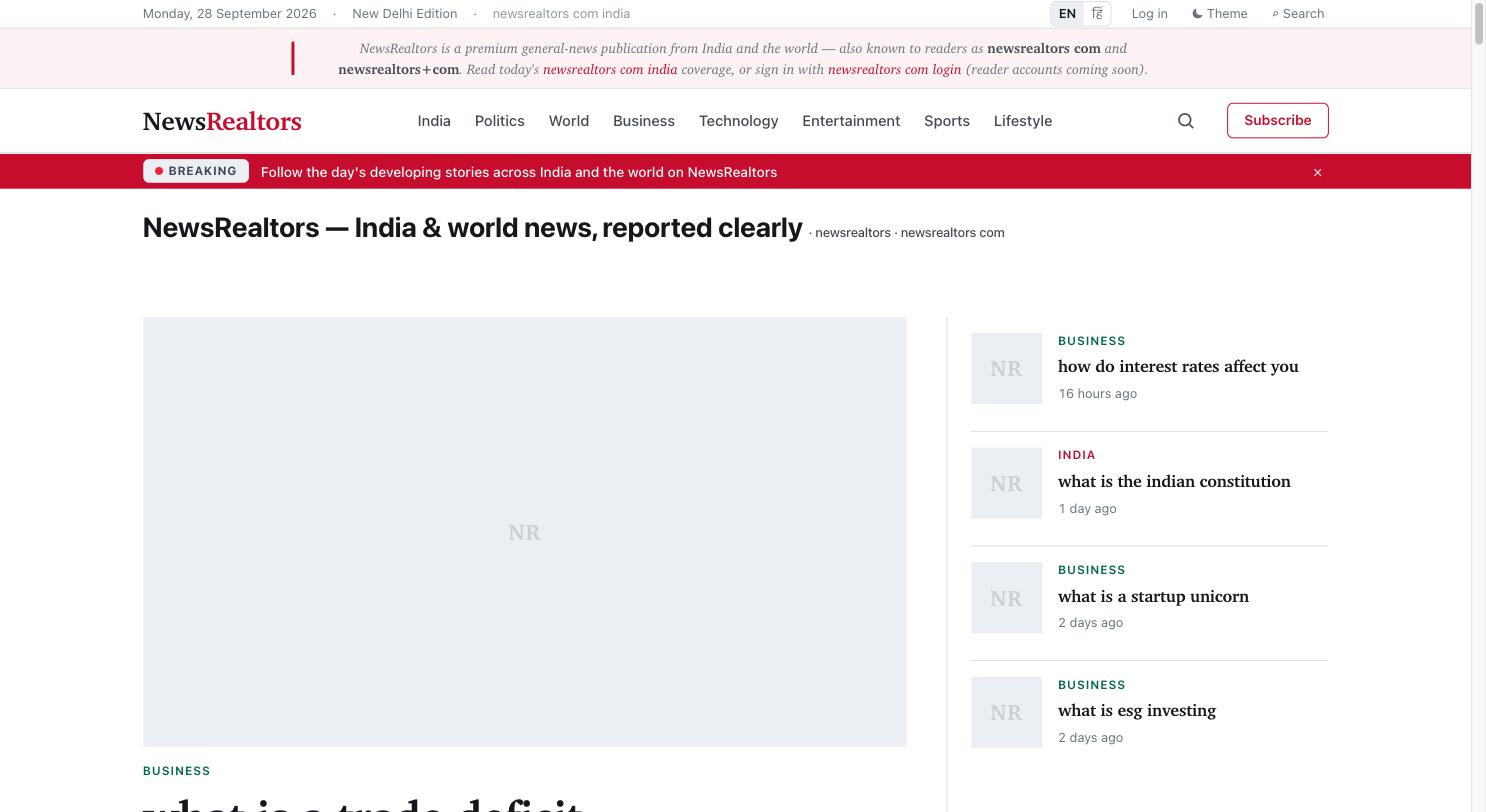Open the Entertainment section

click(851, 121)
